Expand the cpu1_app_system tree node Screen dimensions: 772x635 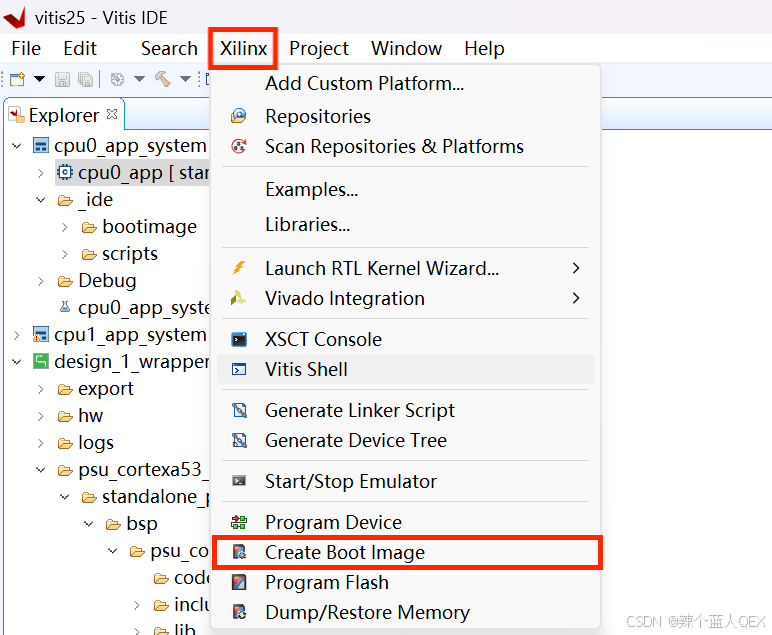pyautogui.click(x=17, y=335)
